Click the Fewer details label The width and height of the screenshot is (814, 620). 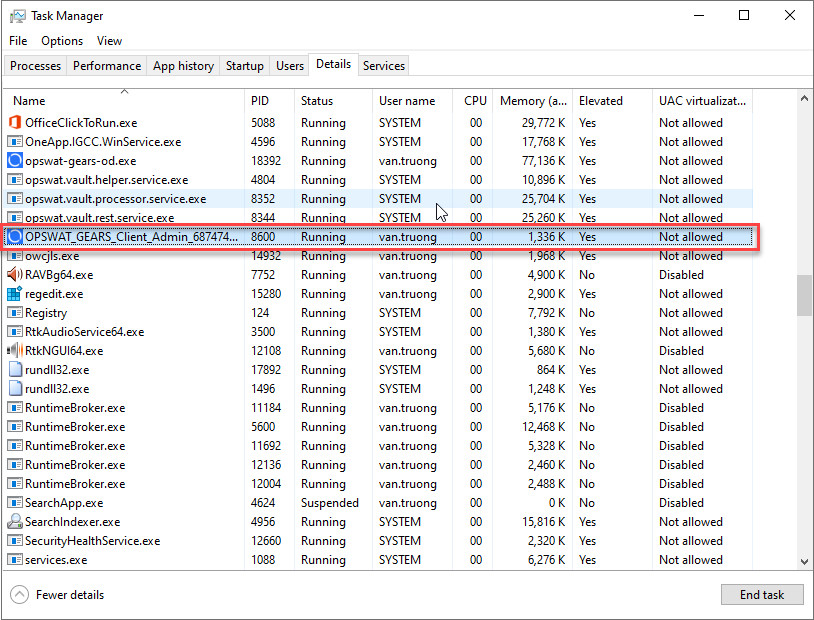pos(70,595)
